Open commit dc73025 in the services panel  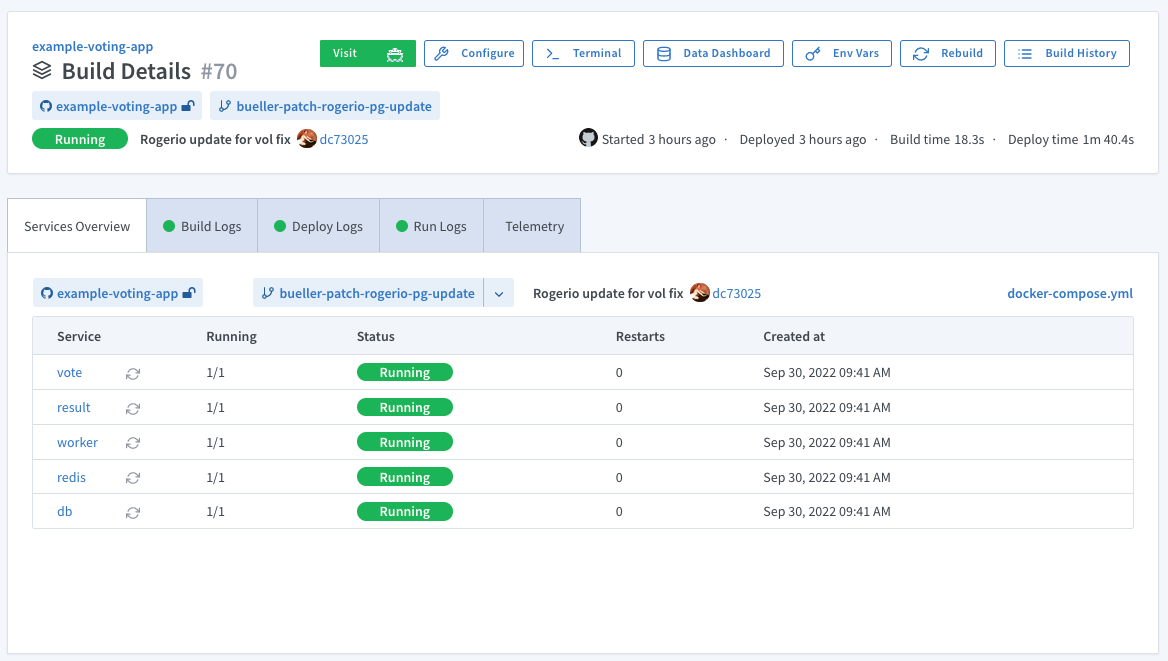coord(737,294)
